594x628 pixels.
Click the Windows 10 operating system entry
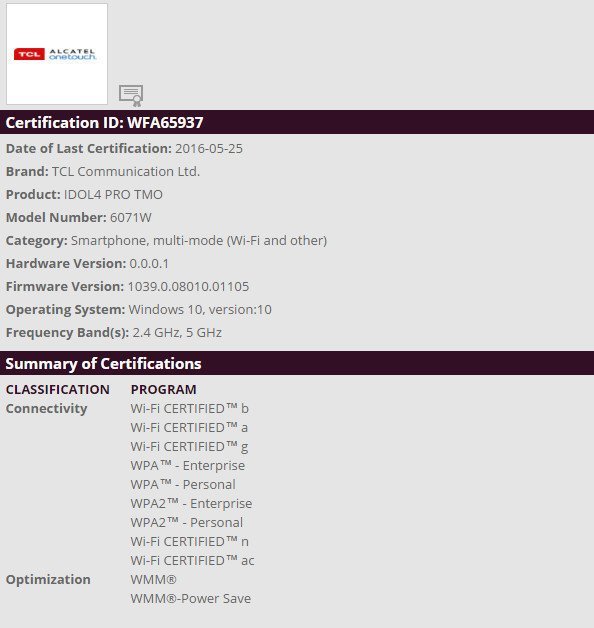200,310
